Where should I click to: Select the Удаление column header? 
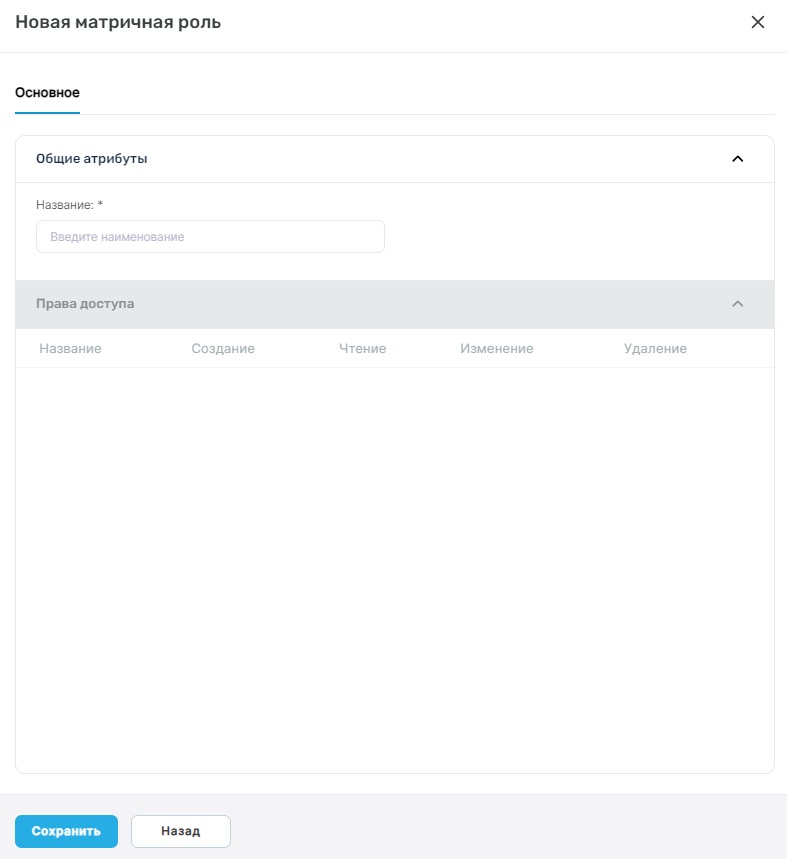[655, 348]
